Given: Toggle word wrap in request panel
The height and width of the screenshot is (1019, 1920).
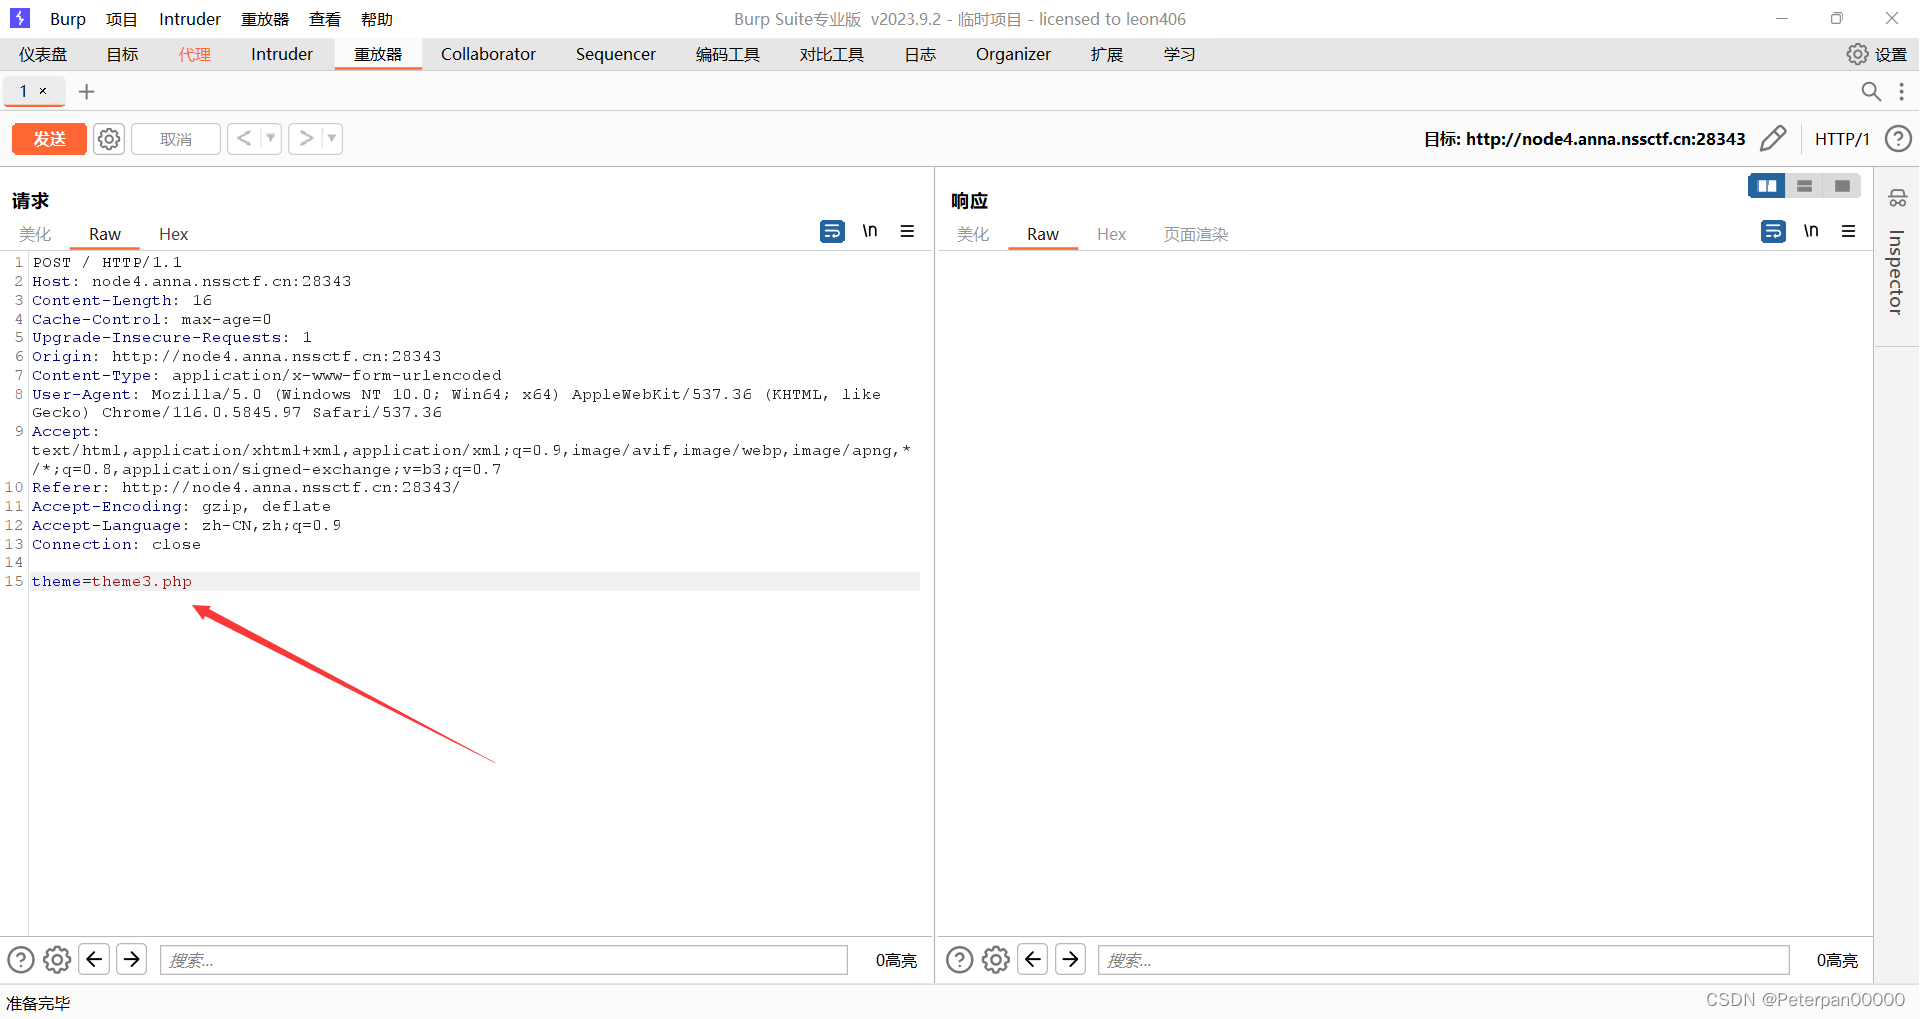Looking at the screenshot, I should pyautogui.click(x=832, y=231).
